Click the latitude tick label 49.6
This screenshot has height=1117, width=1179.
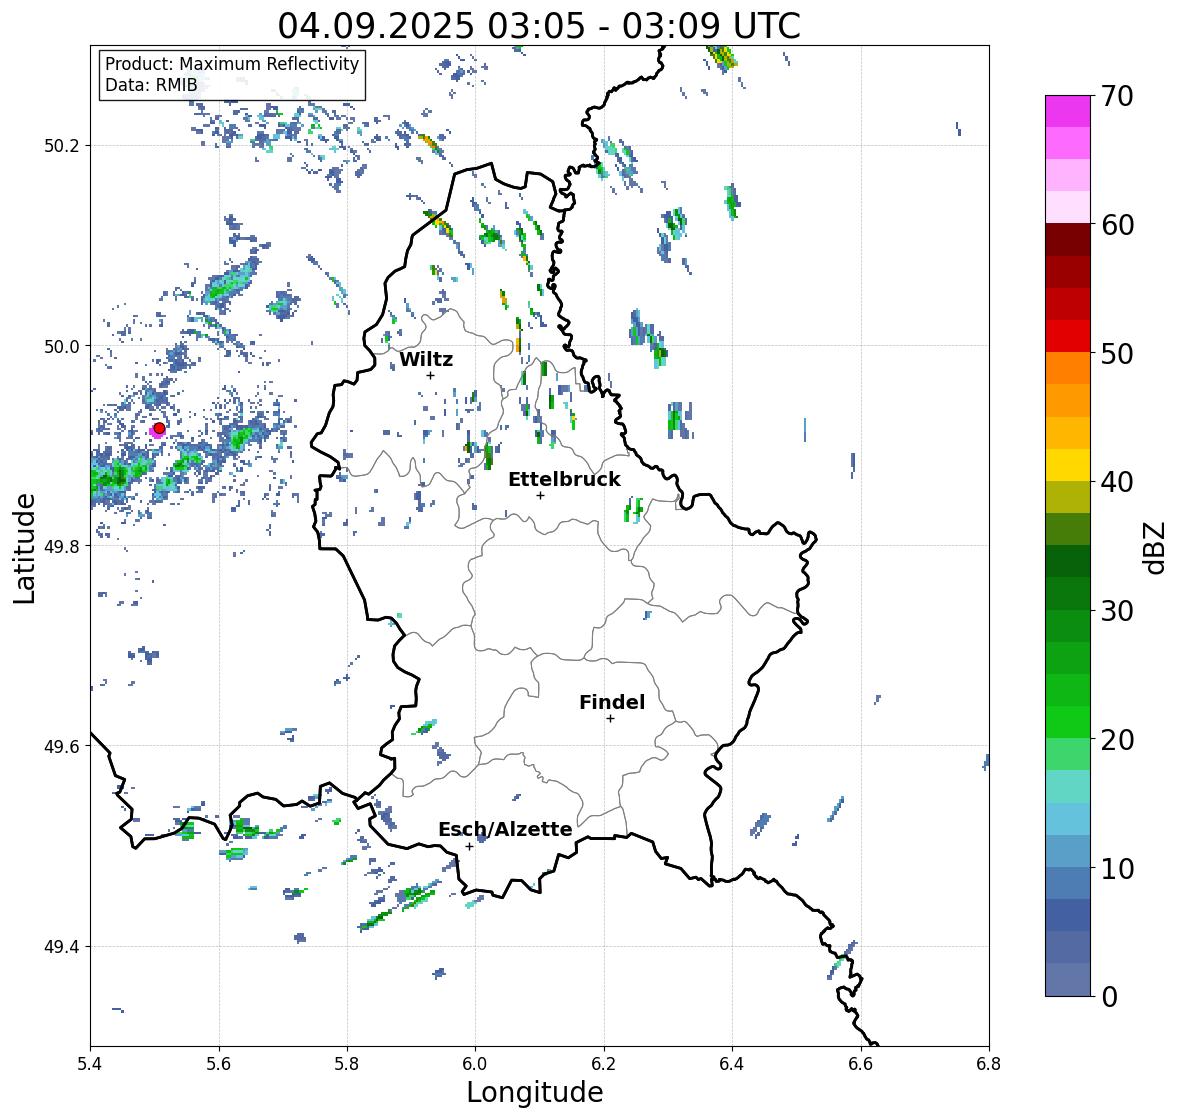62,746
